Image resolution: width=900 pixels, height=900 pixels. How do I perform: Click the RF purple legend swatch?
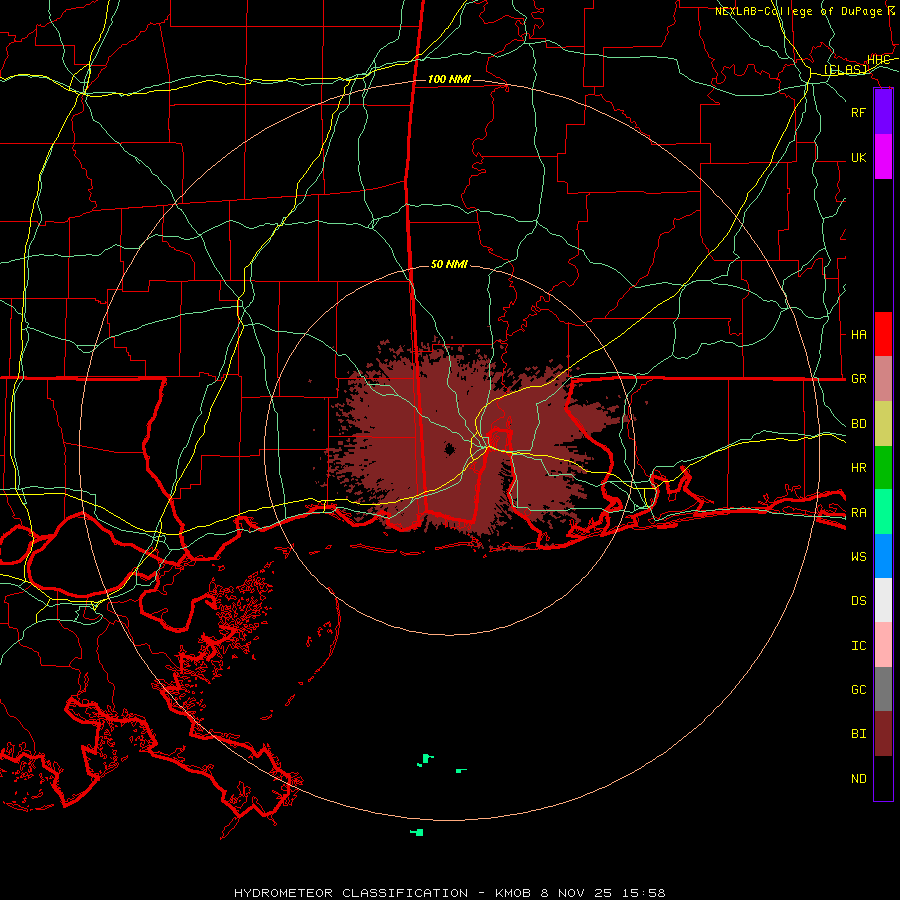tap(883, 112)
